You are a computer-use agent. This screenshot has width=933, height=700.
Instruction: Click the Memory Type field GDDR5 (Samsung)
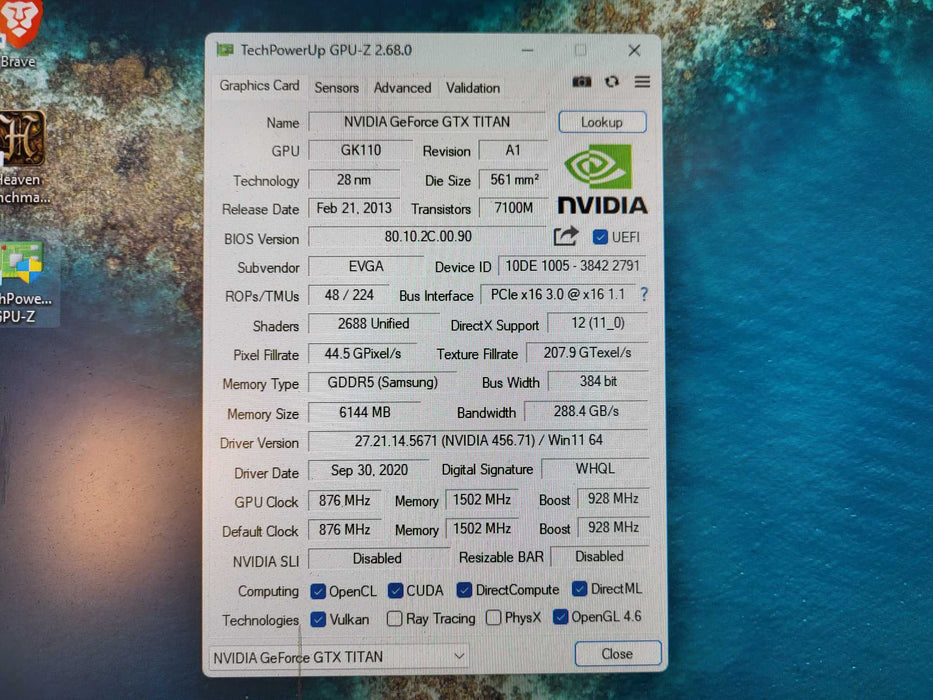click(382, 382)
